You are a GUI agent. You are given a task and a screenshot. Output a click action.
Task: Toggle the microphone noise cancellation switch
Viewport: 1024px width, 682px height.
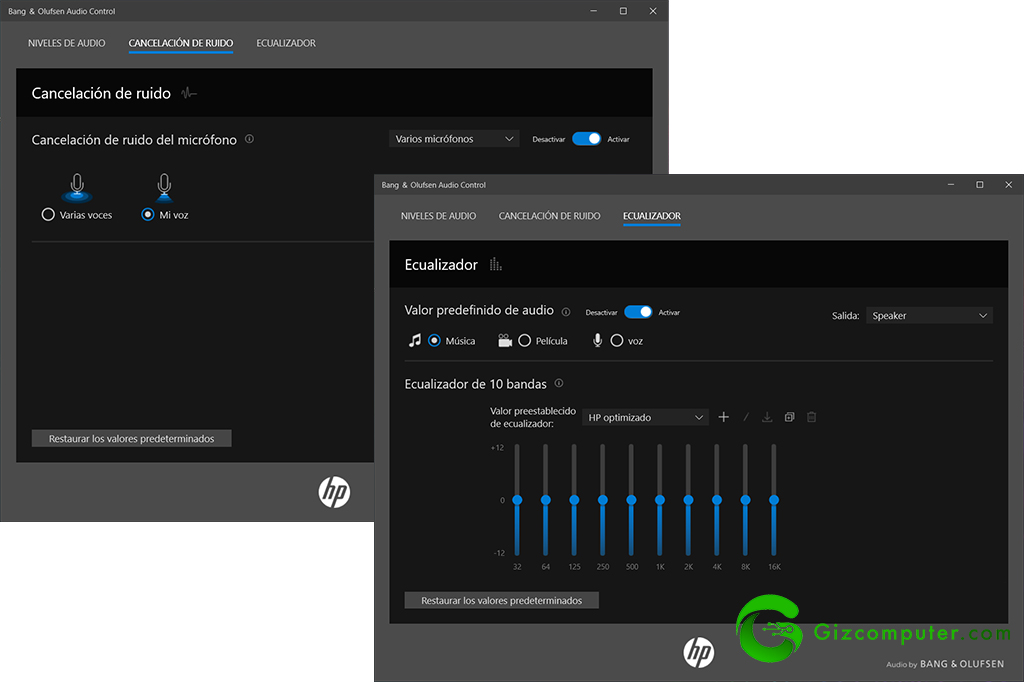coord(586,138)
